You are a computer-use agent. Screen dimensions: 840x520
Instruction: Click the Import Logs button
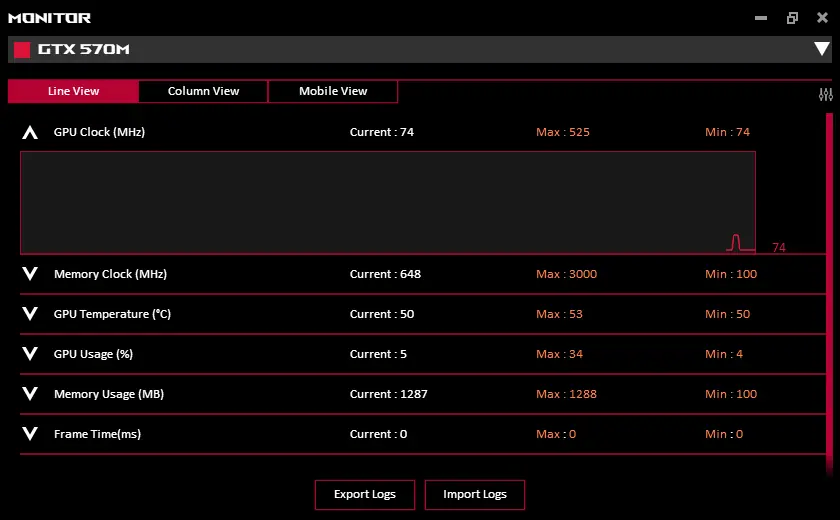click(x=475, y=494)
